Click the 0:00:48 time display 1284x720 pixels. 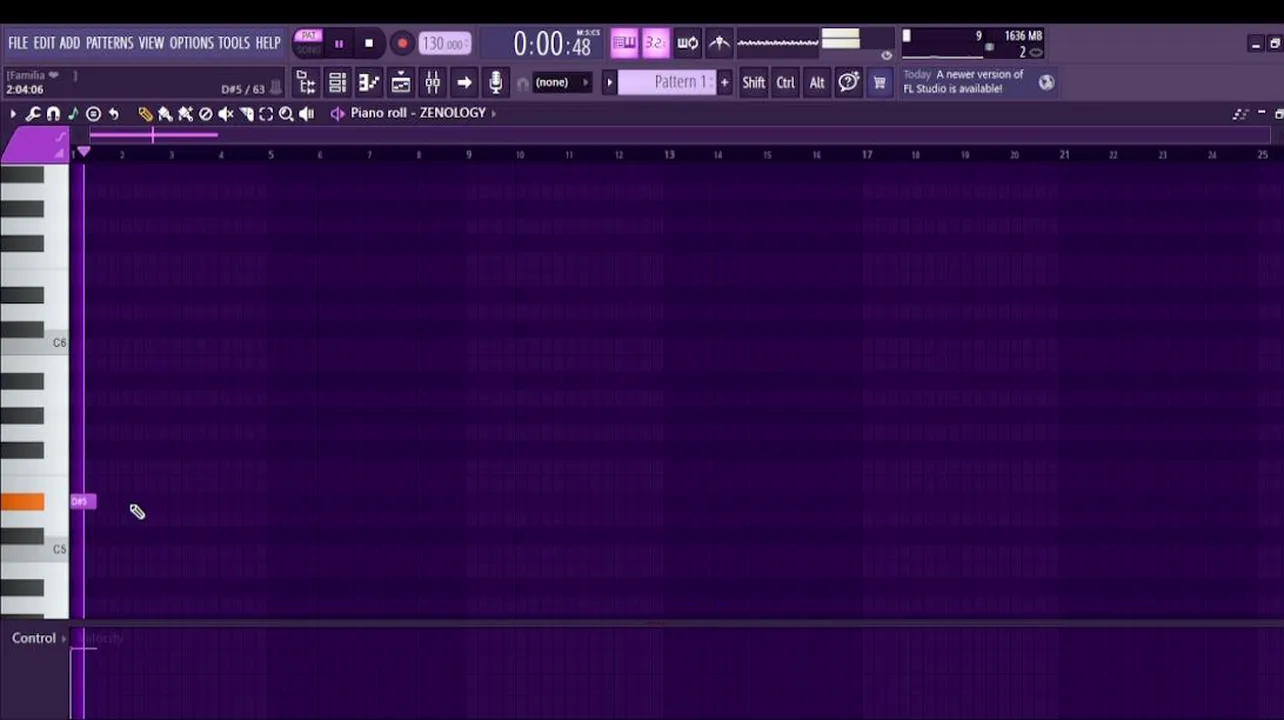[553, 44]
